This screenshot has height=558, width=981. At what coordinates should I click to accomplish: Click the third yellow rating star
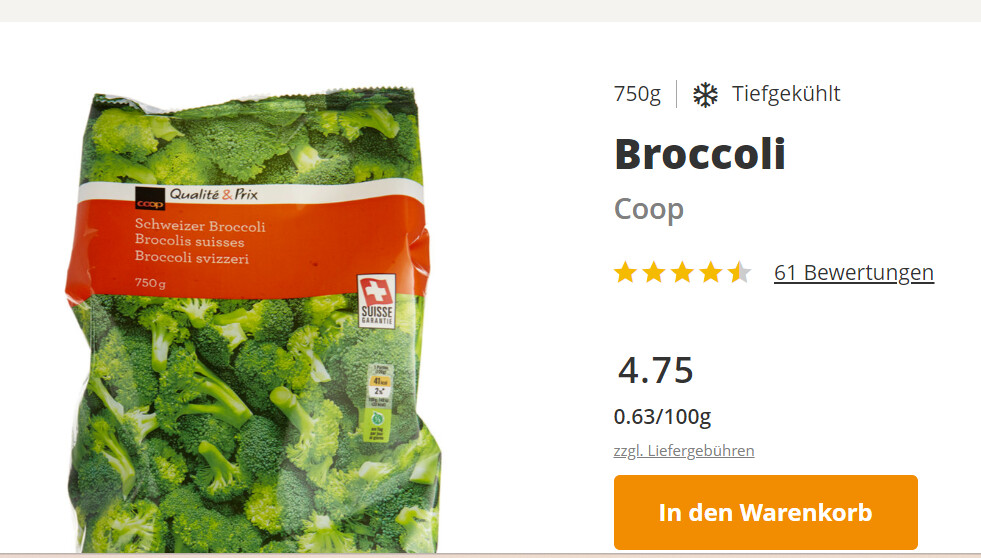683,273
